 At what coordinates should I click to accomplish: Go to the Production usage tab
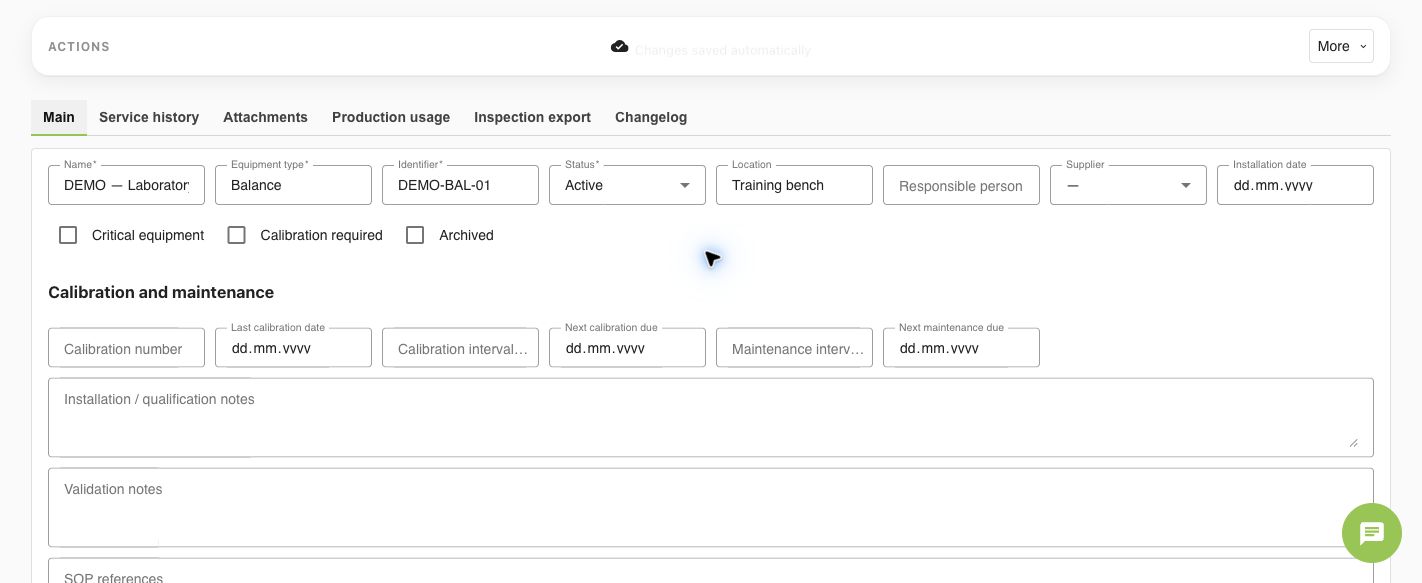(391, 117)
